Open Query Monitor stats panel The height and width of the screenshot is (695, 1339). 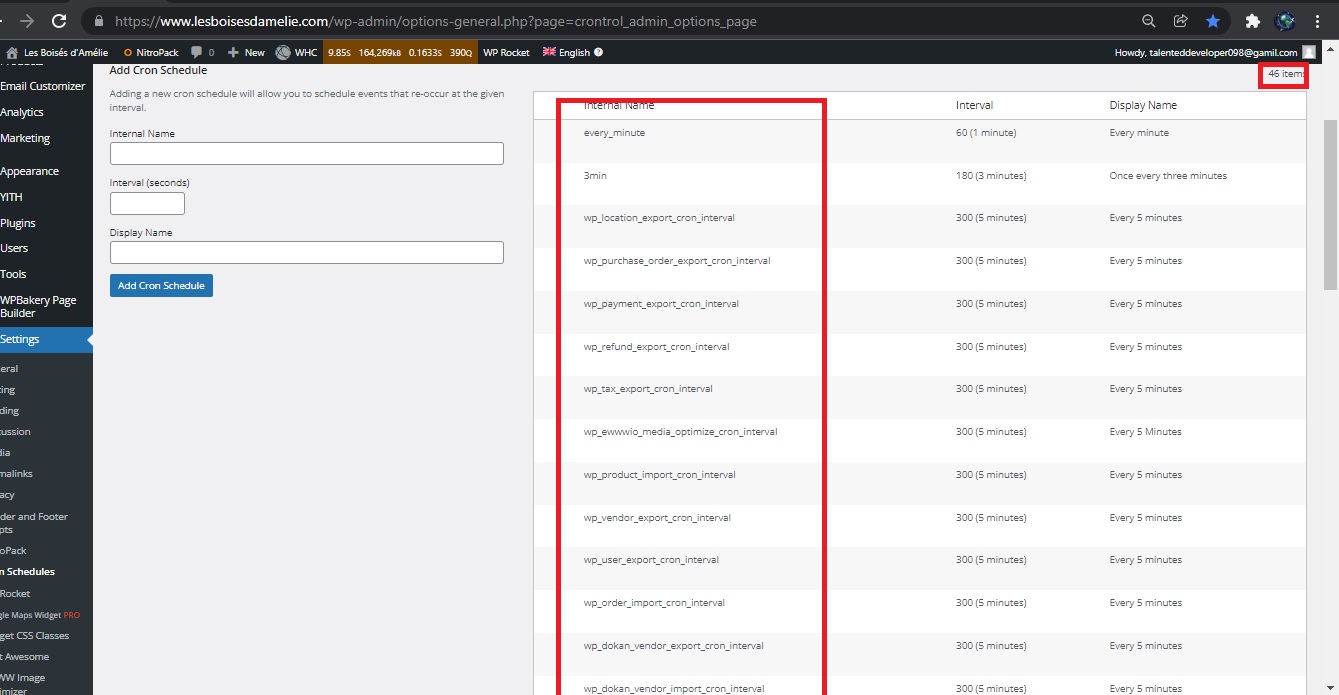click(x=400, y=52)
